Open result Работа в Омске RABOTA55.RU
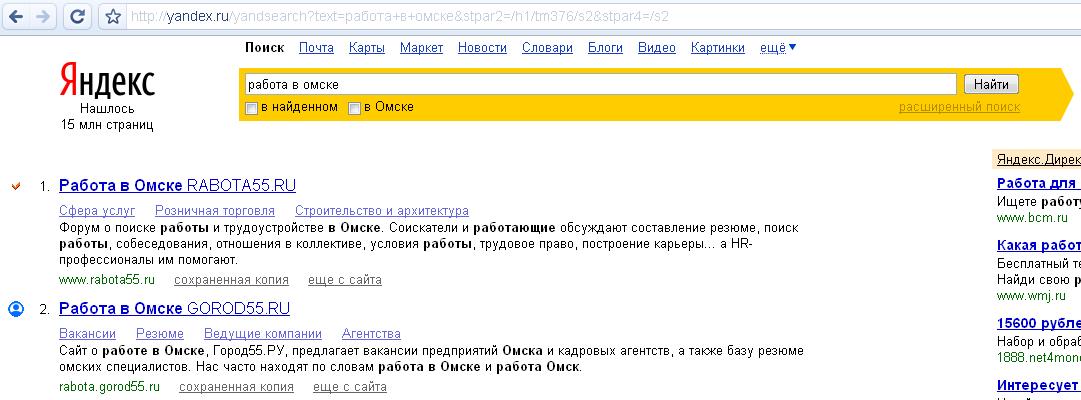This screenshot has height=400, width=1081. (177, 186)
